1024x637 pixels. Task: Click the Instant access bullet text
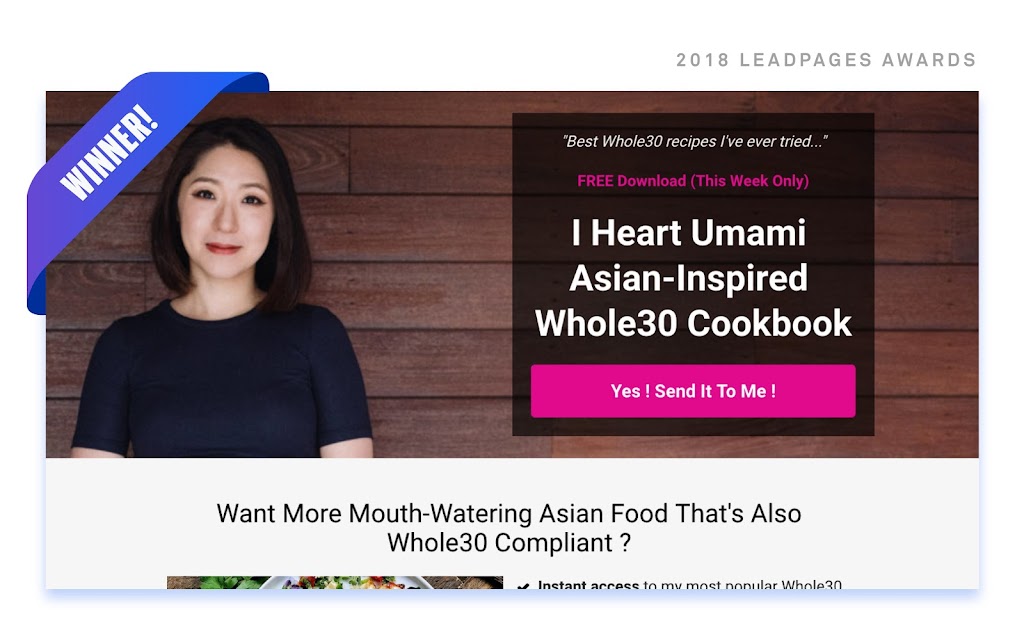click(x=690, y=585)
